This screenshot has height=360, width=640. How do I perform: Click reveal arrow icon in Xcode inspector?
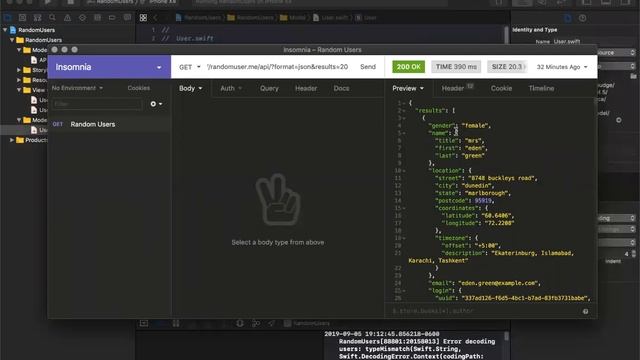(x=619, y=120)
